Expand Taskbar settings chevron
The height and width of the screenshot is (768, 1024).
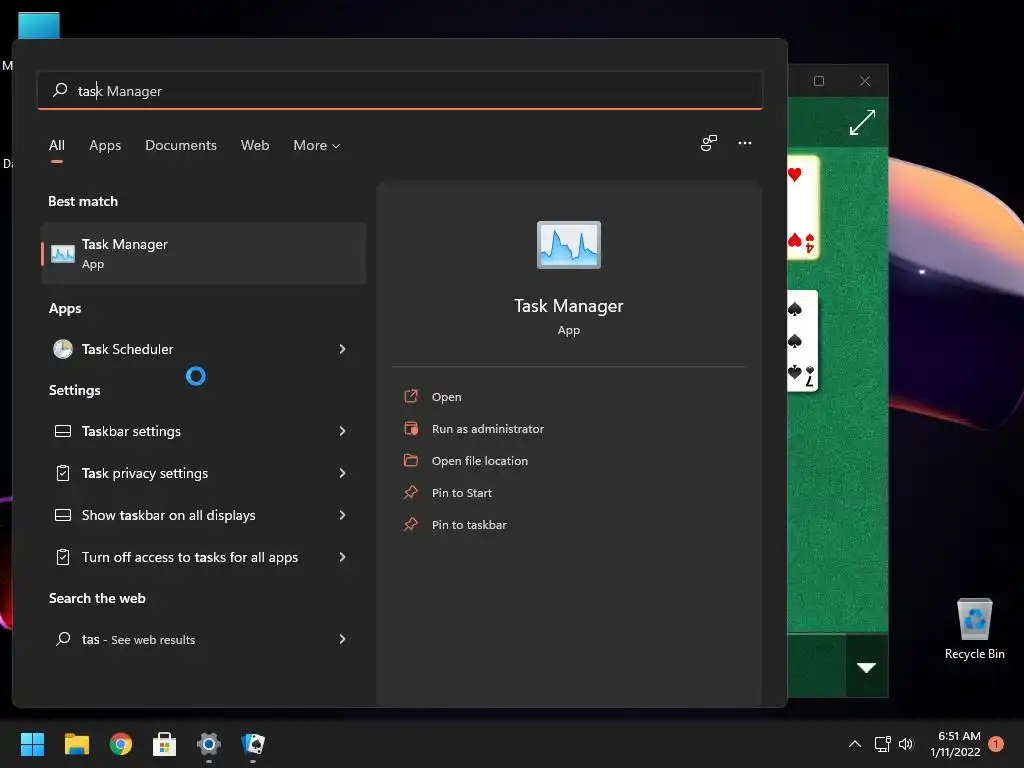pos(342,431)
